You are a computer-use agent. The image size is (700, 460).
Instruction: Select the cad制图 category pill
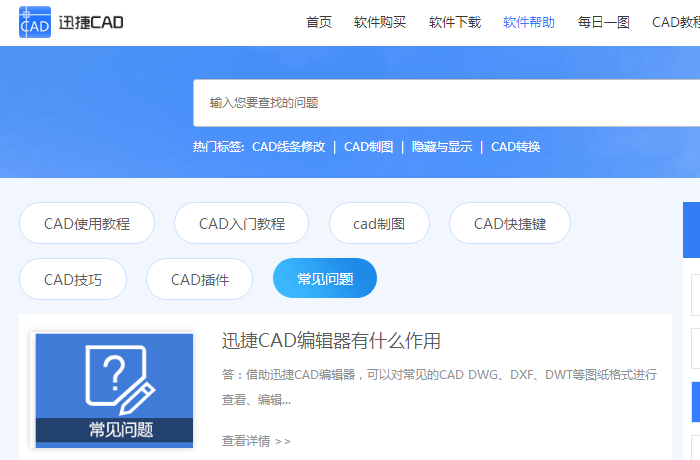pyautogui.click(x=379, y=223)
